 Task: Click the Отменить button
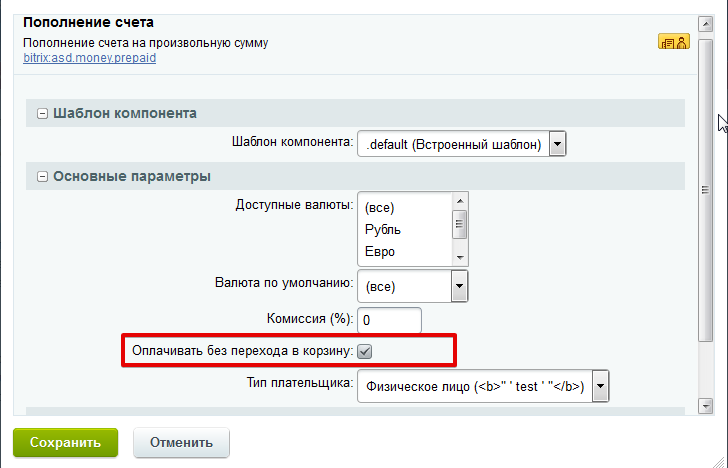pyautogui.click(x=181, y=442)
